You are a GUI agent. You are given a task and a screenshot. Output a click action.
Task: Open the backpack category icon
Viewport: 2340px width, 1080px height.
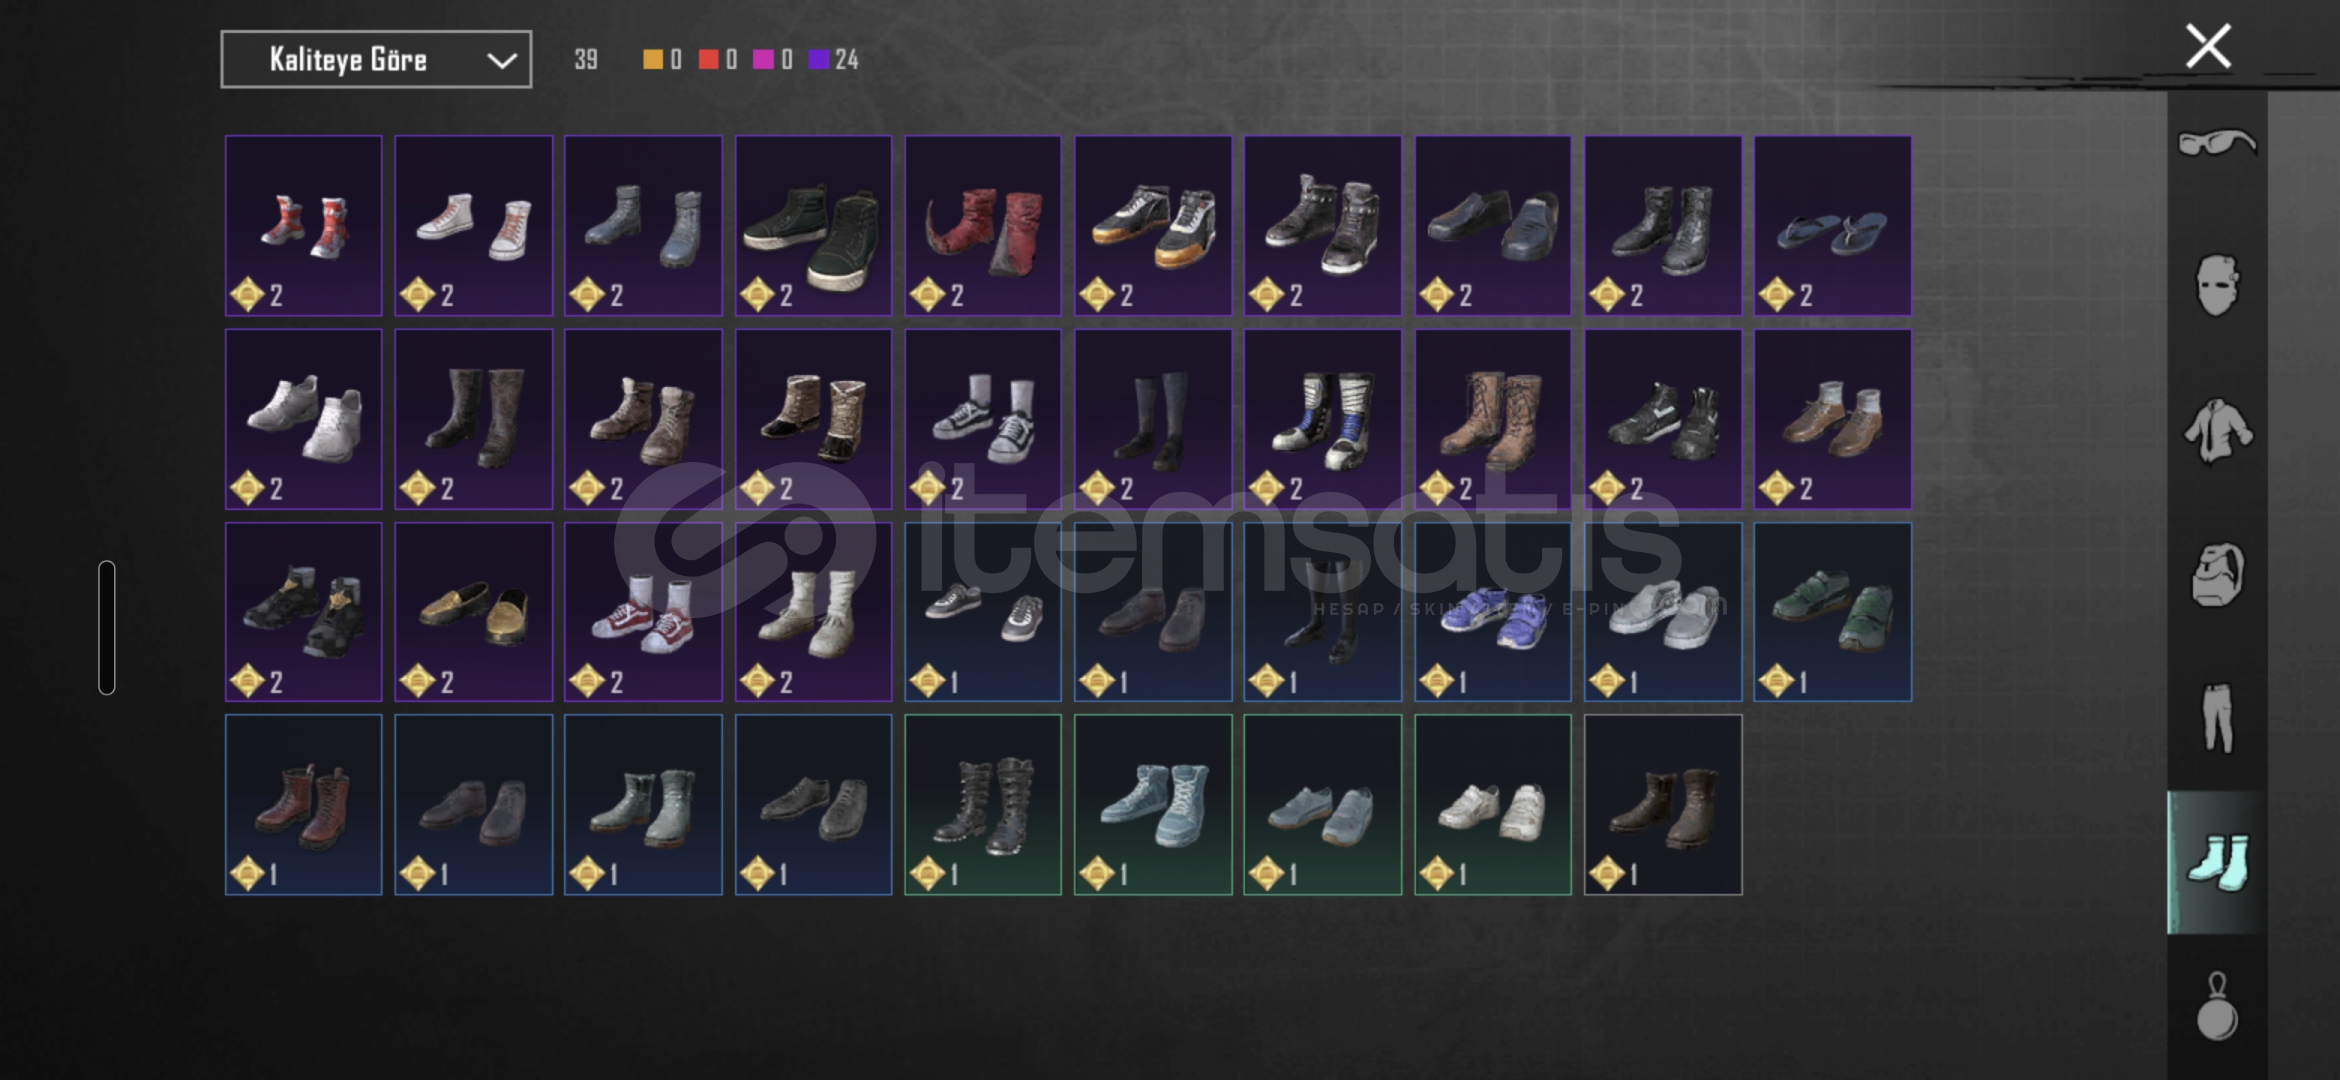coord(2217,575)
